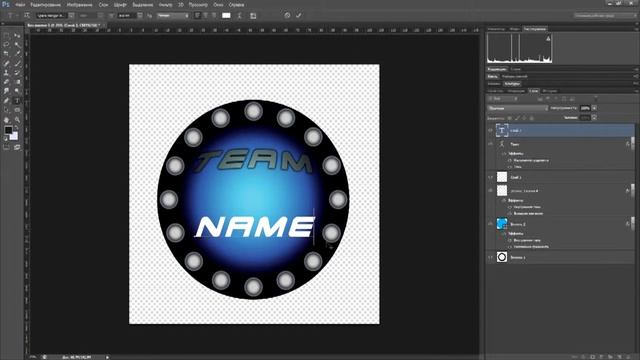Enable the layer filter switch

596,99
